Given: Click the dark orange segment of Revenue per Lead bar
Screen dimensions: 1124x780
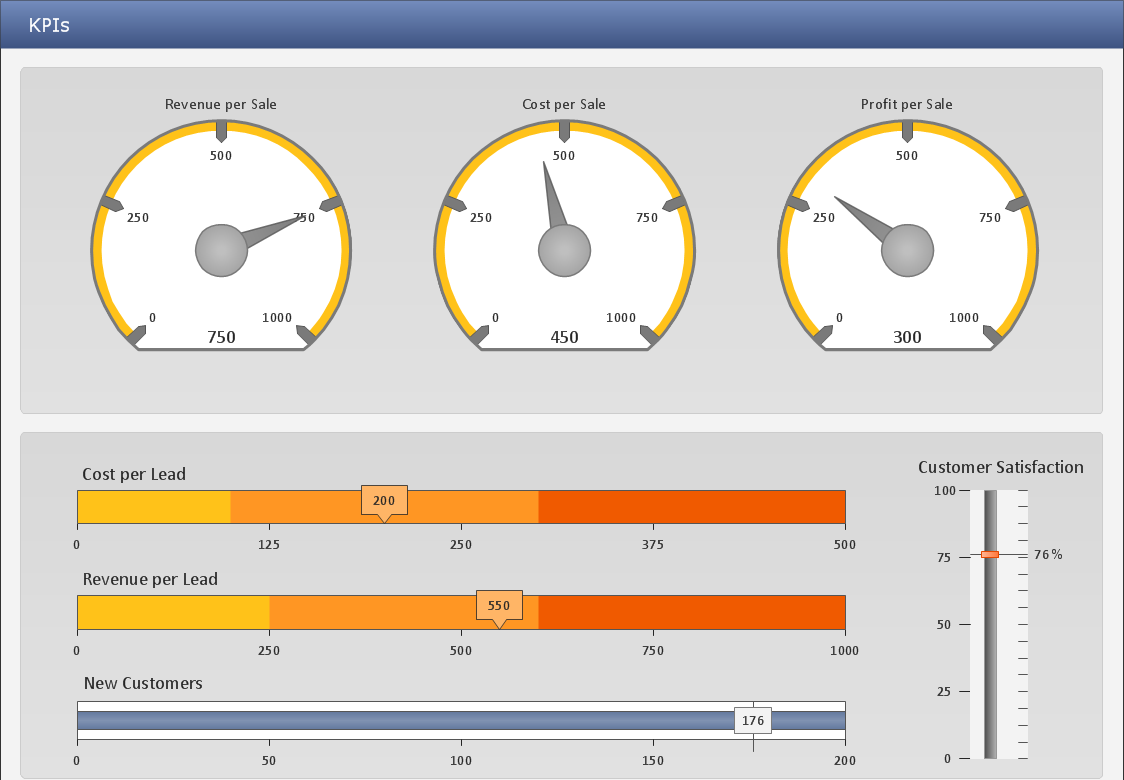Looking at the screenshot, I should [692, 612].
